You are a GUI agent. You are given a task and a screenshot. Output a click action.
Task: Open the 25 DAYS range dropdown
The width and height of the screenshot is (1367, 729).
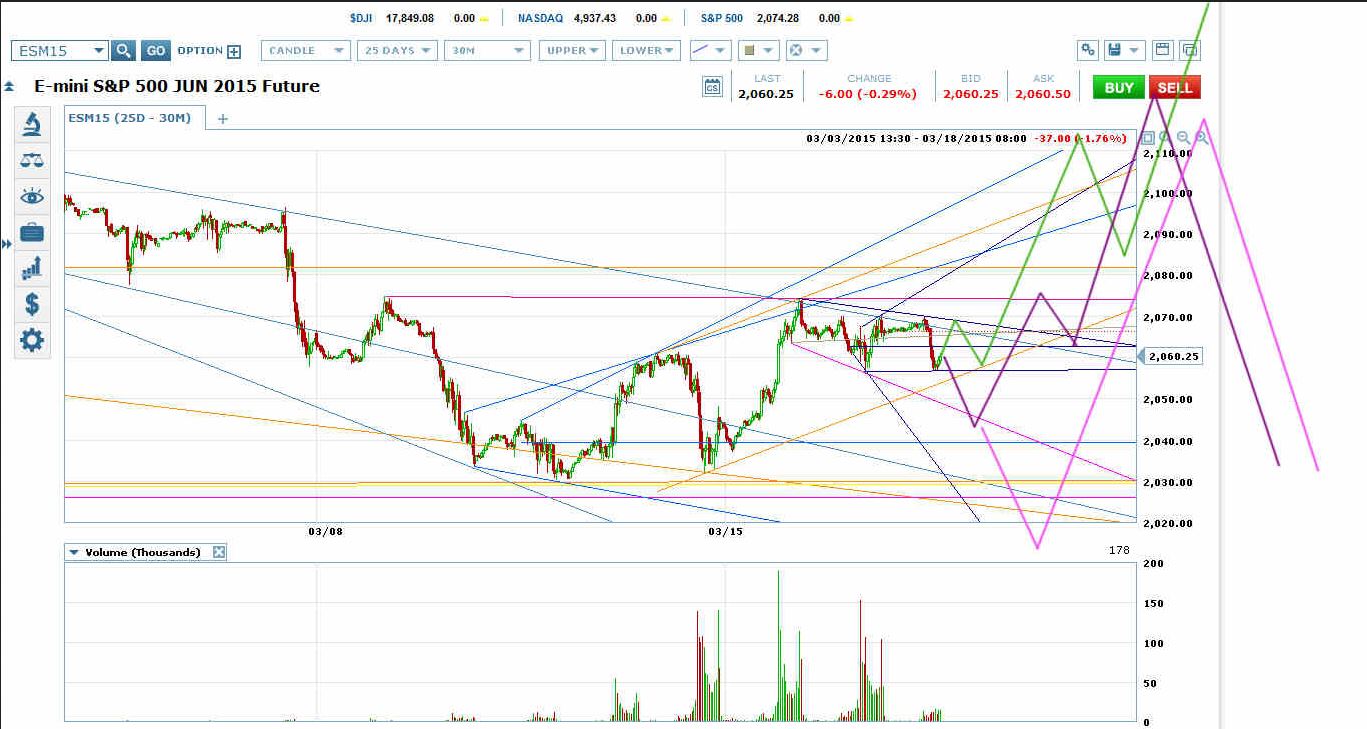point(399,50)
